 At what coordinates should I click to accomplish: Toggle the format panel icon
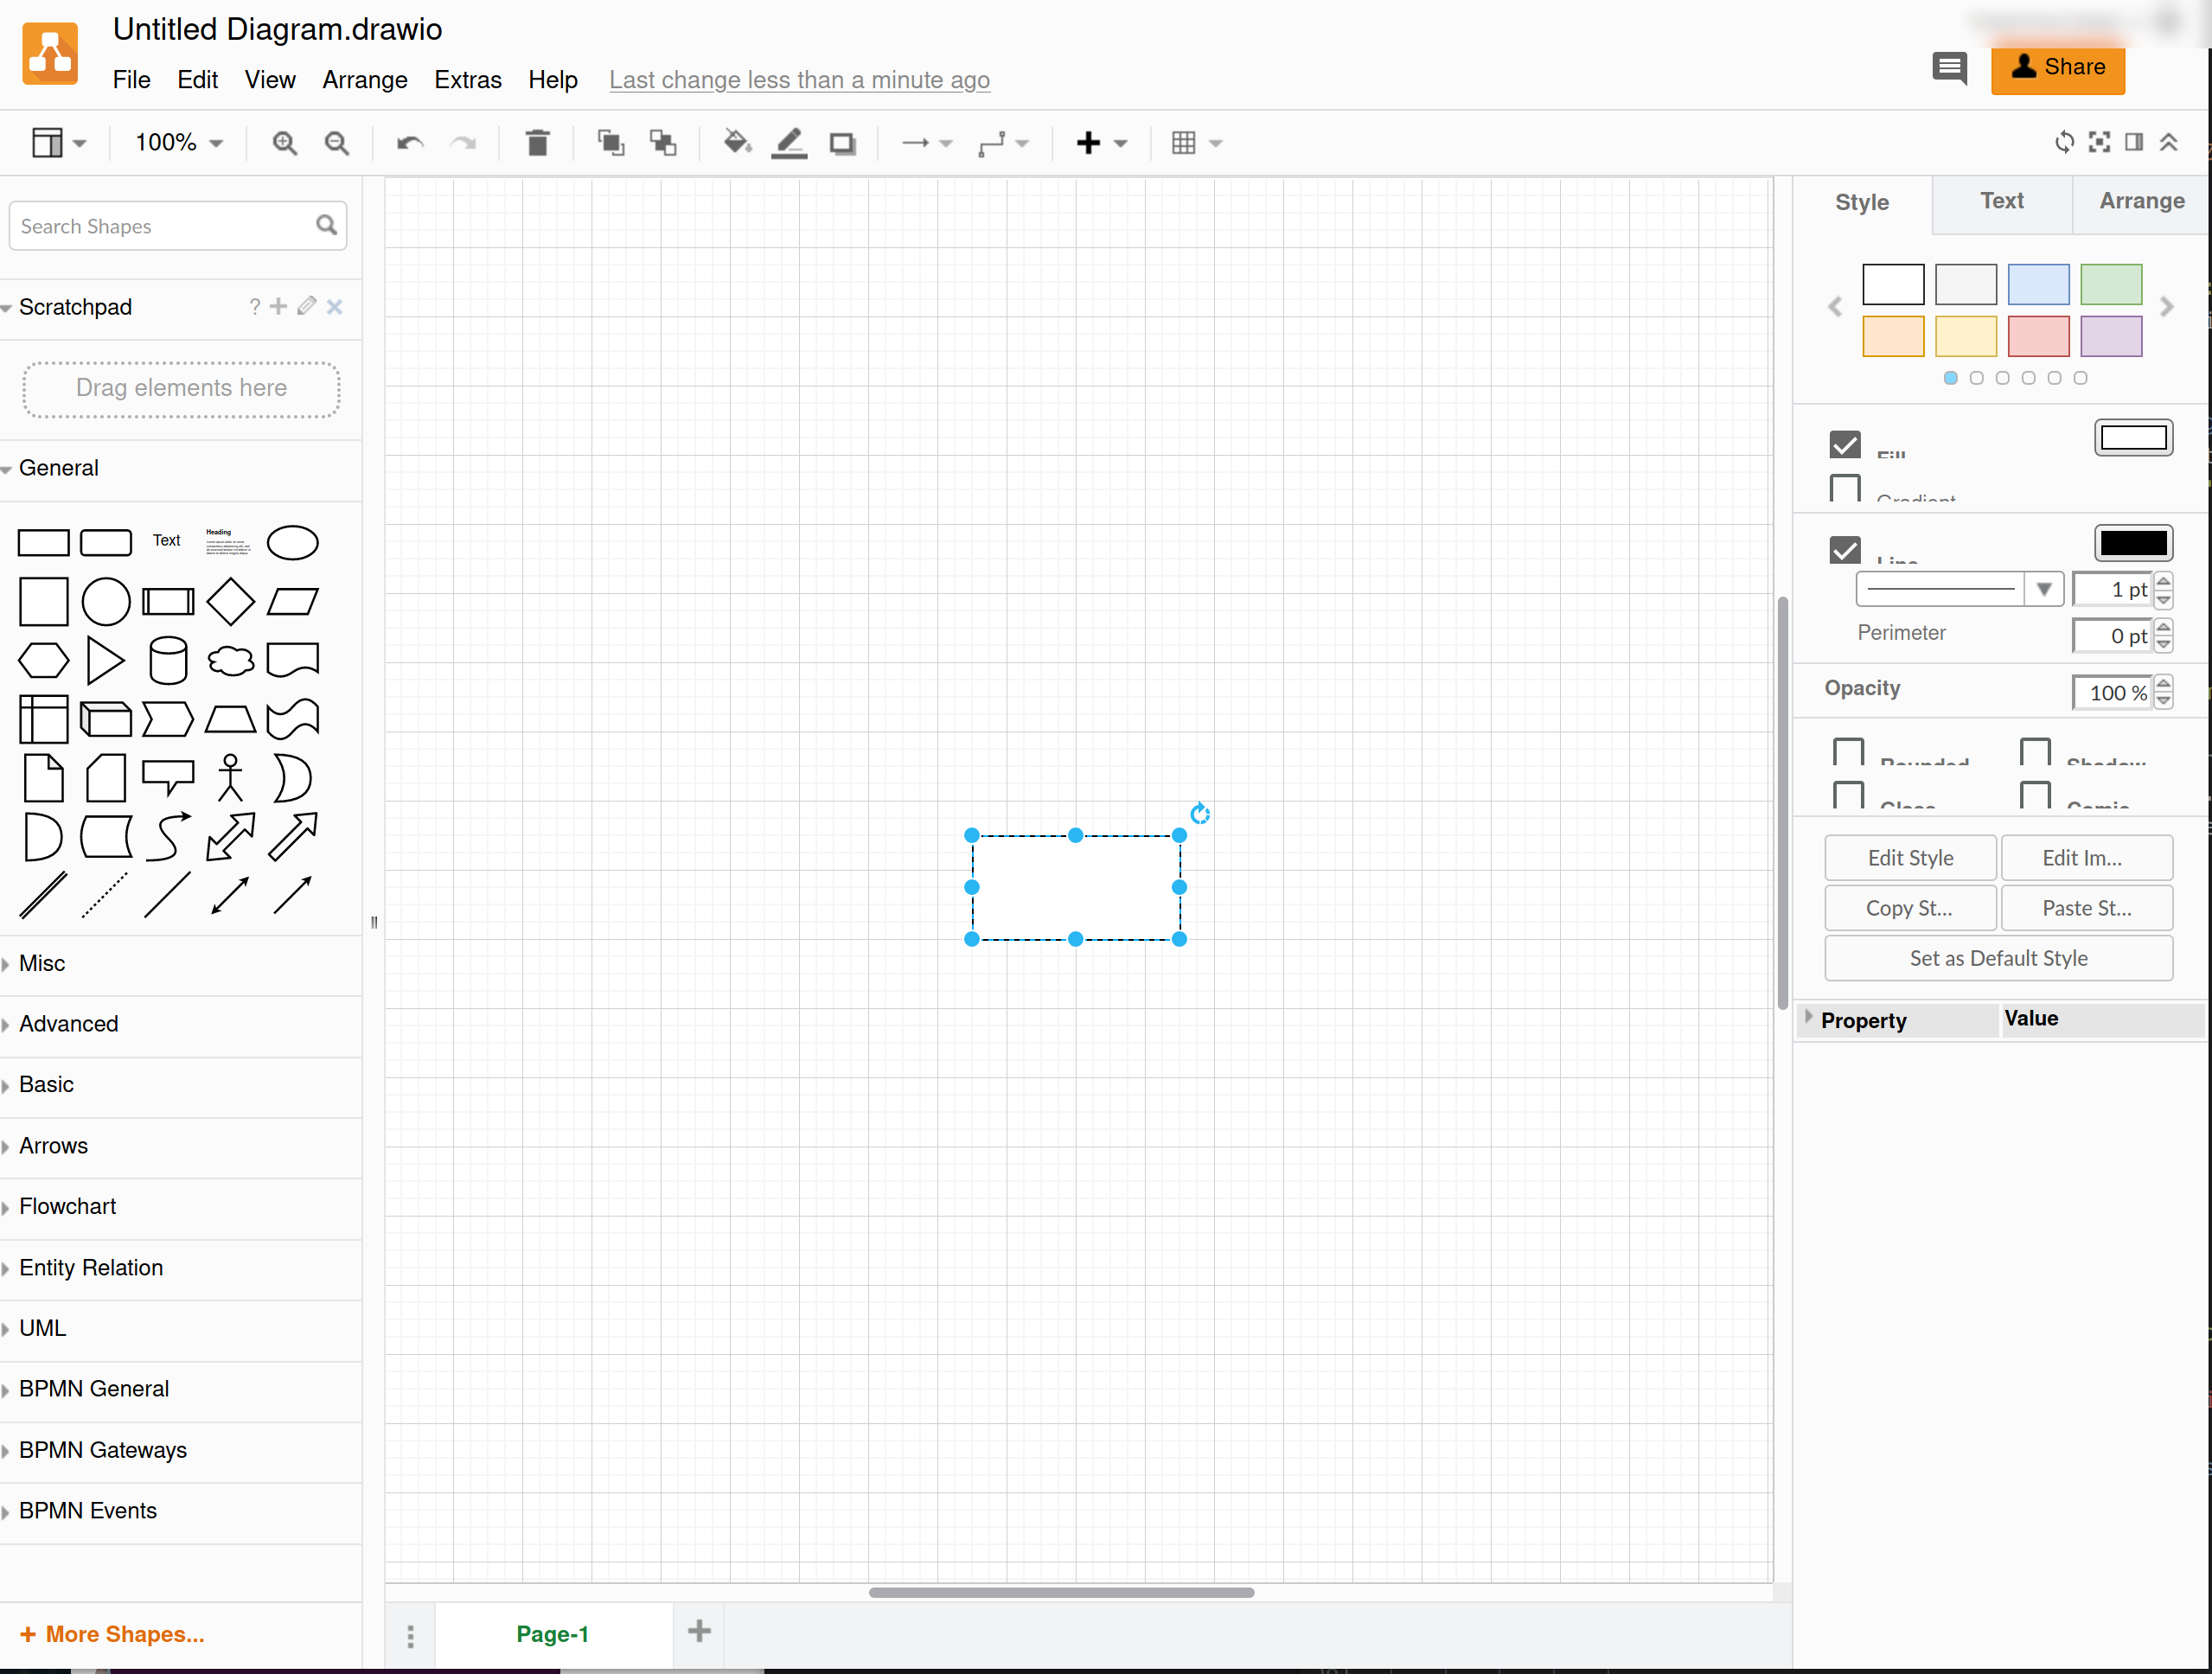[2134, 142]
